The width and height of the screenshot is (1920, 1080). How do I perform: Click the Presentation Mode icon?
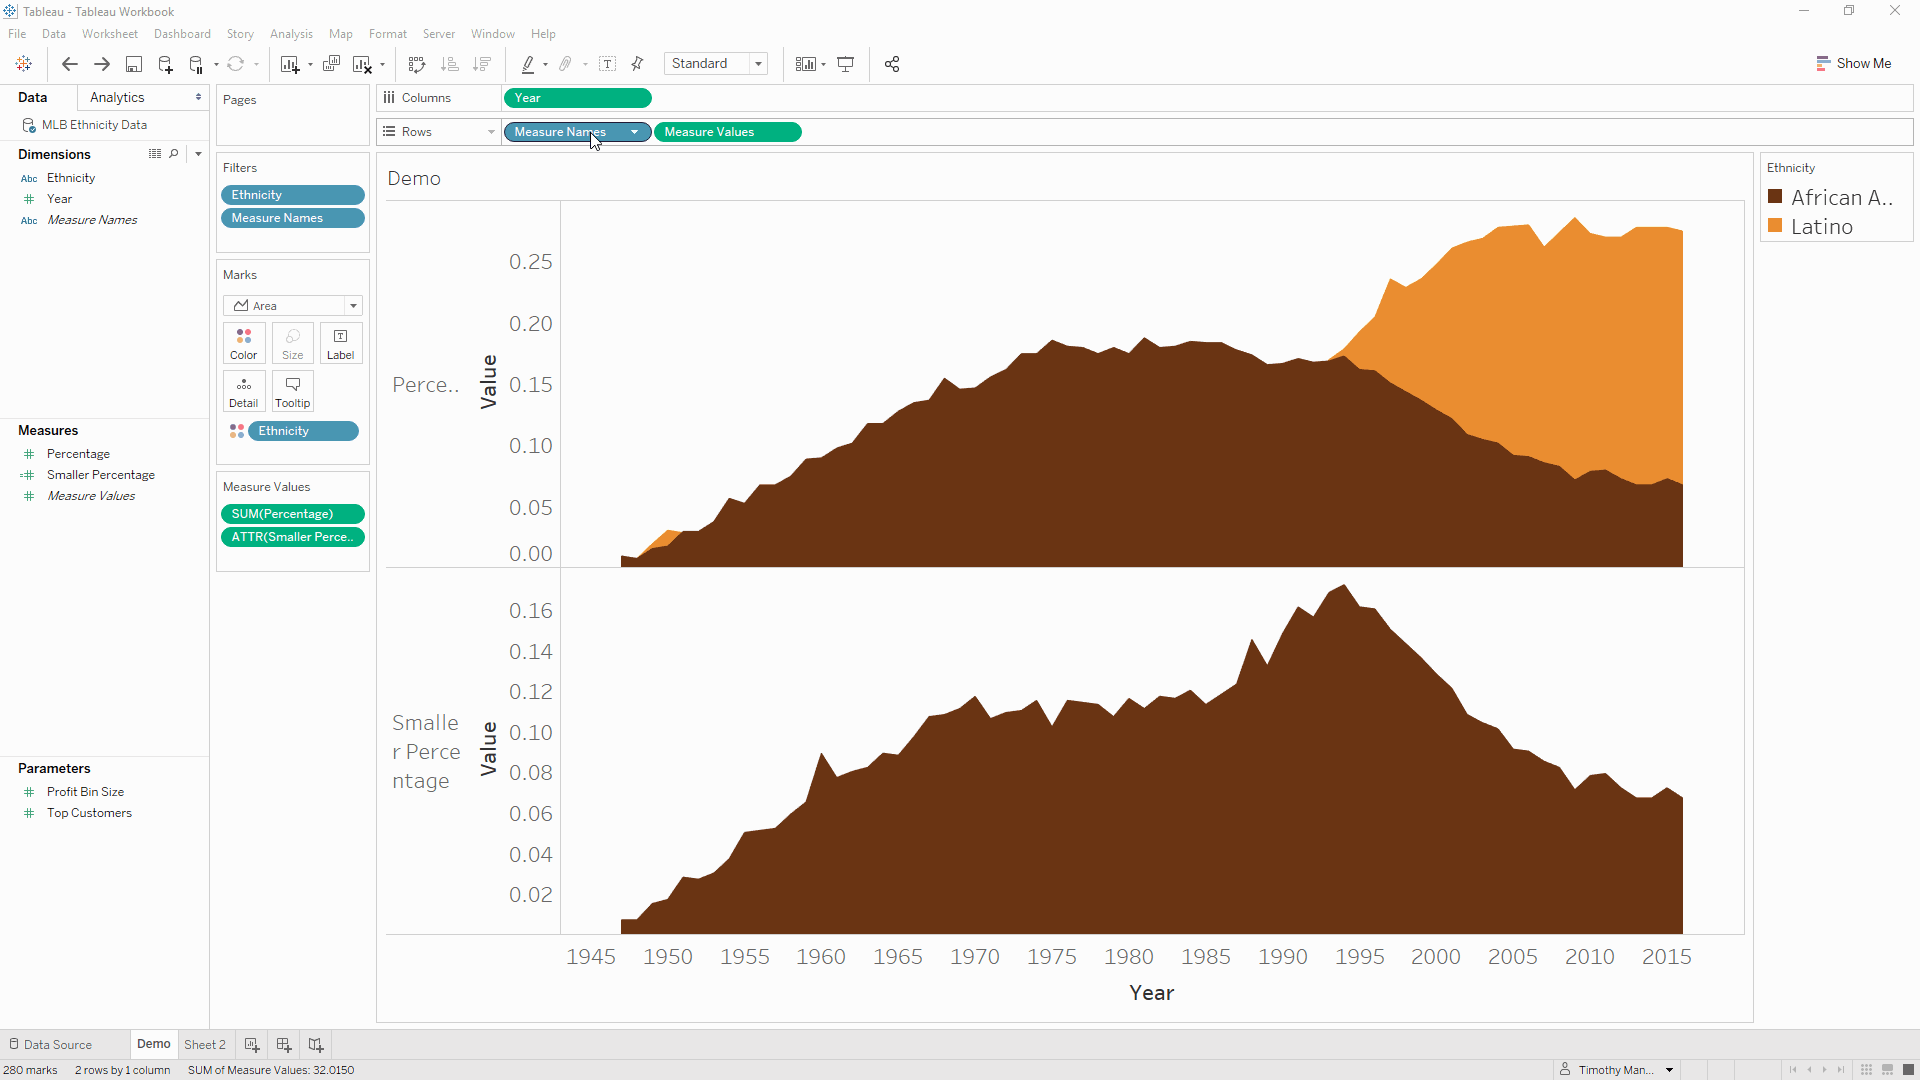[x=846, y=64]
